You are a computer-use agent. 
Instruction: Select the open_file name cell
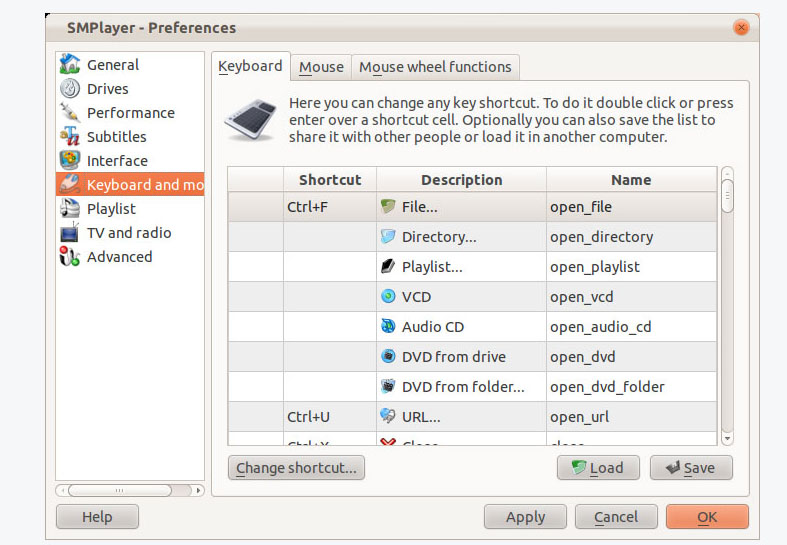[631, 207]
